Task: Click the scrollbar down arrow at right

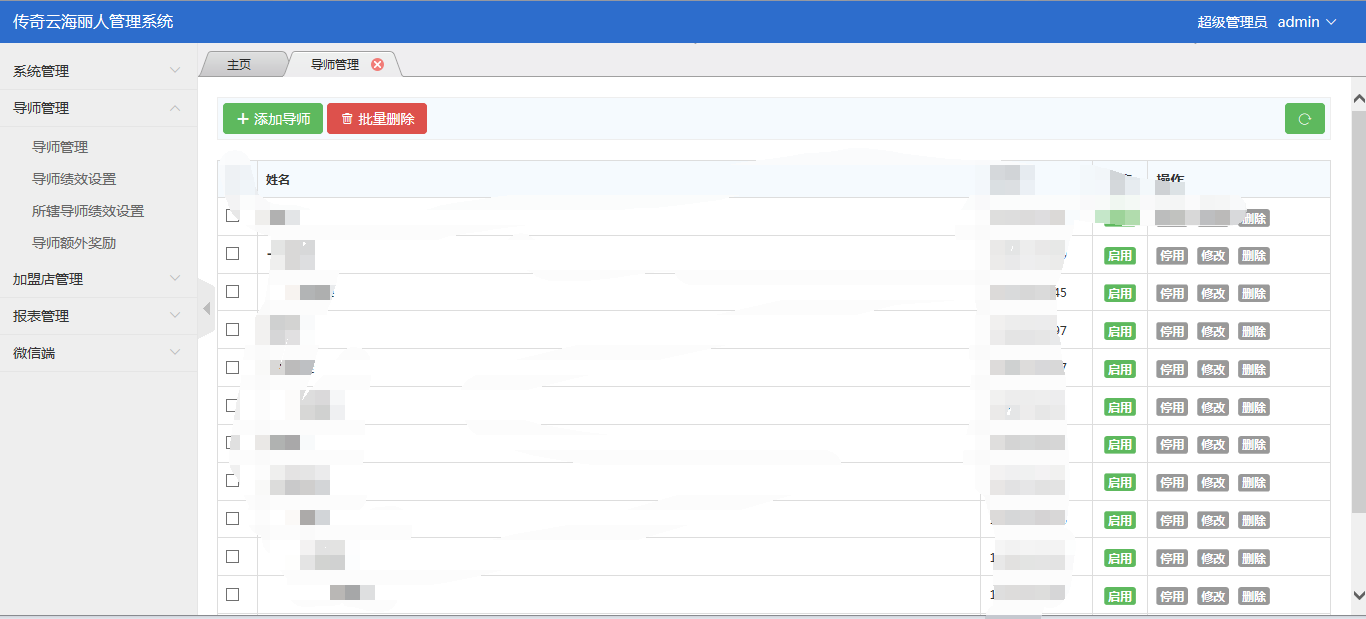Action: [1358, 595]
